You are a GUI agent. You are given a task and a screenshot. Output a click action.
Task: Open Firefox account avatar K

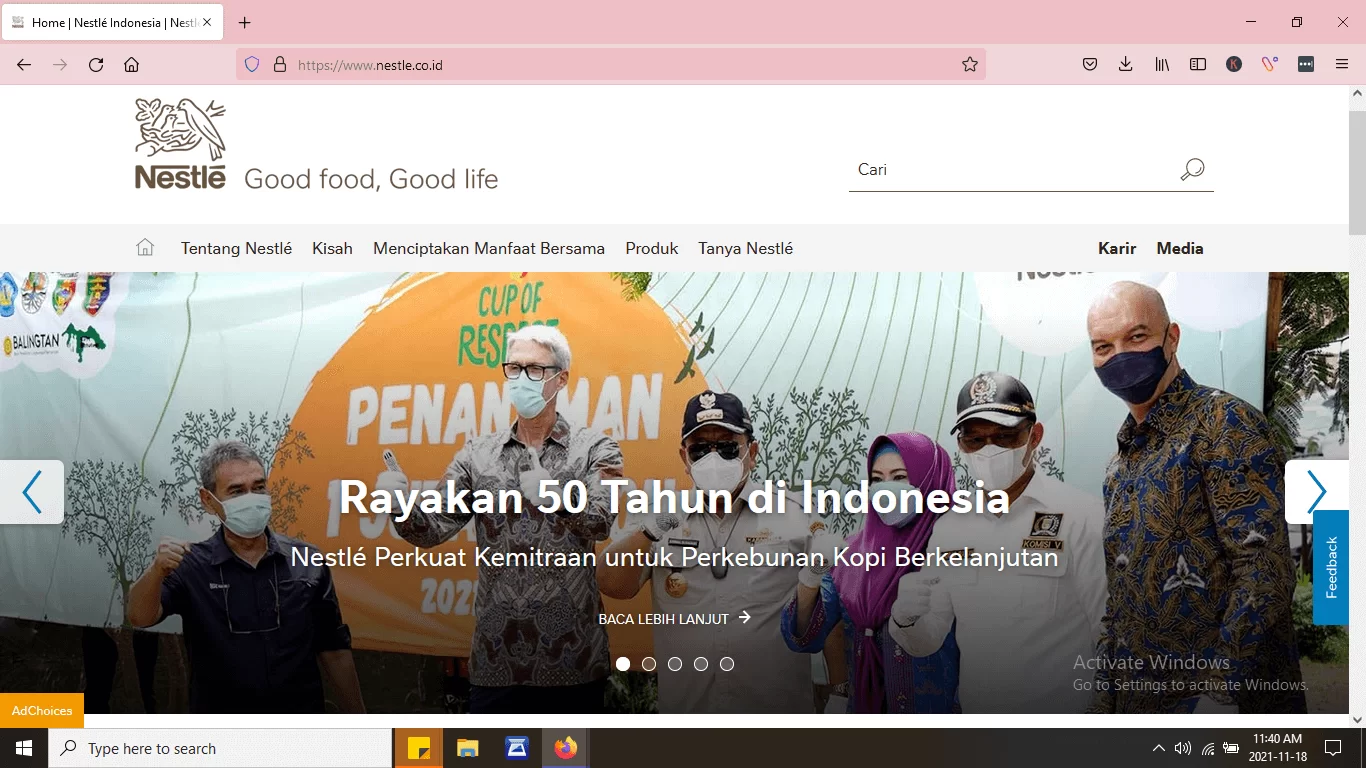[x=1234, y=64]
